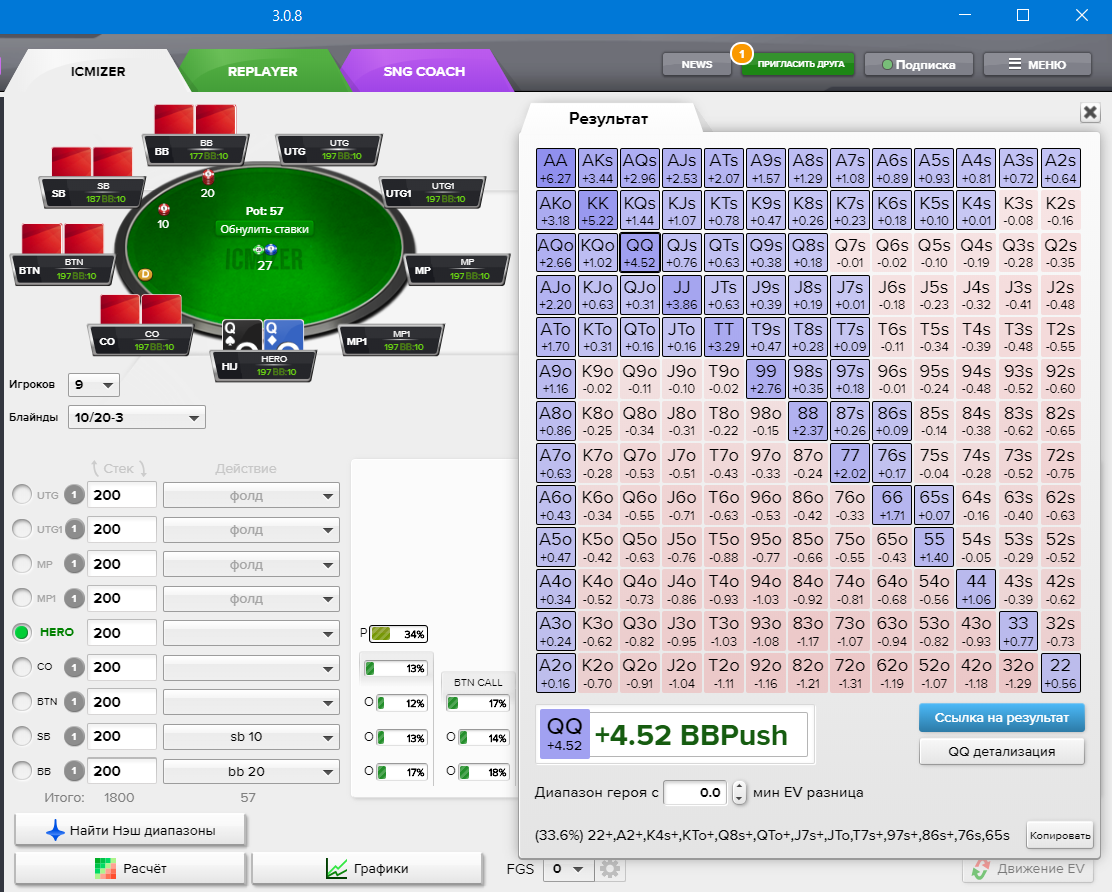1112x892 pixels.
Task: Open the CO action dropdown
Action: pyautogui.click(x=251, y=668)
